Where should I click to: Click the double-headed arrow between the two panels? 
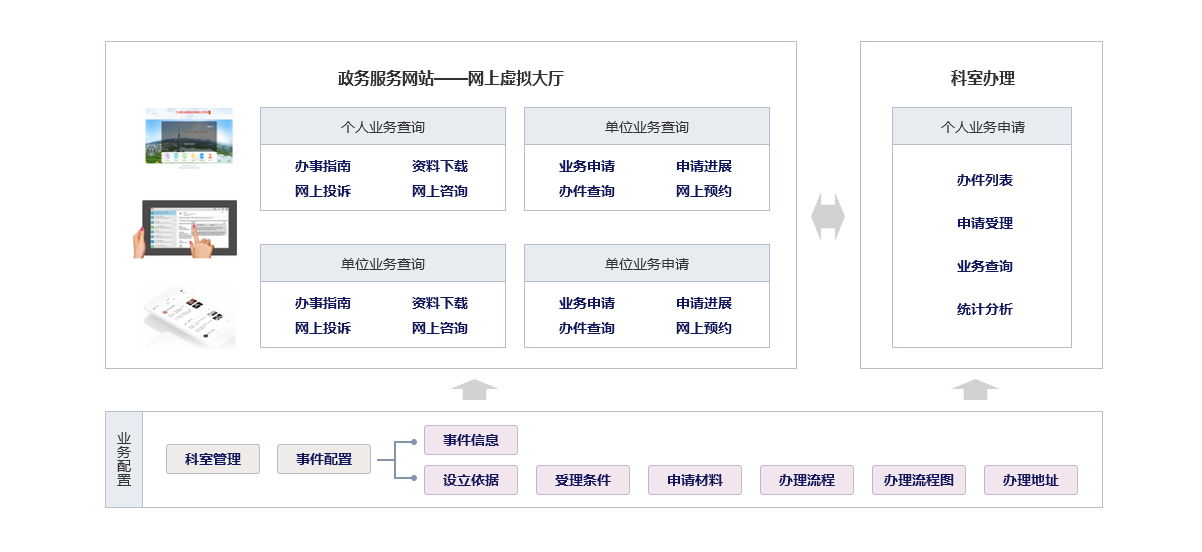point(827,216)
